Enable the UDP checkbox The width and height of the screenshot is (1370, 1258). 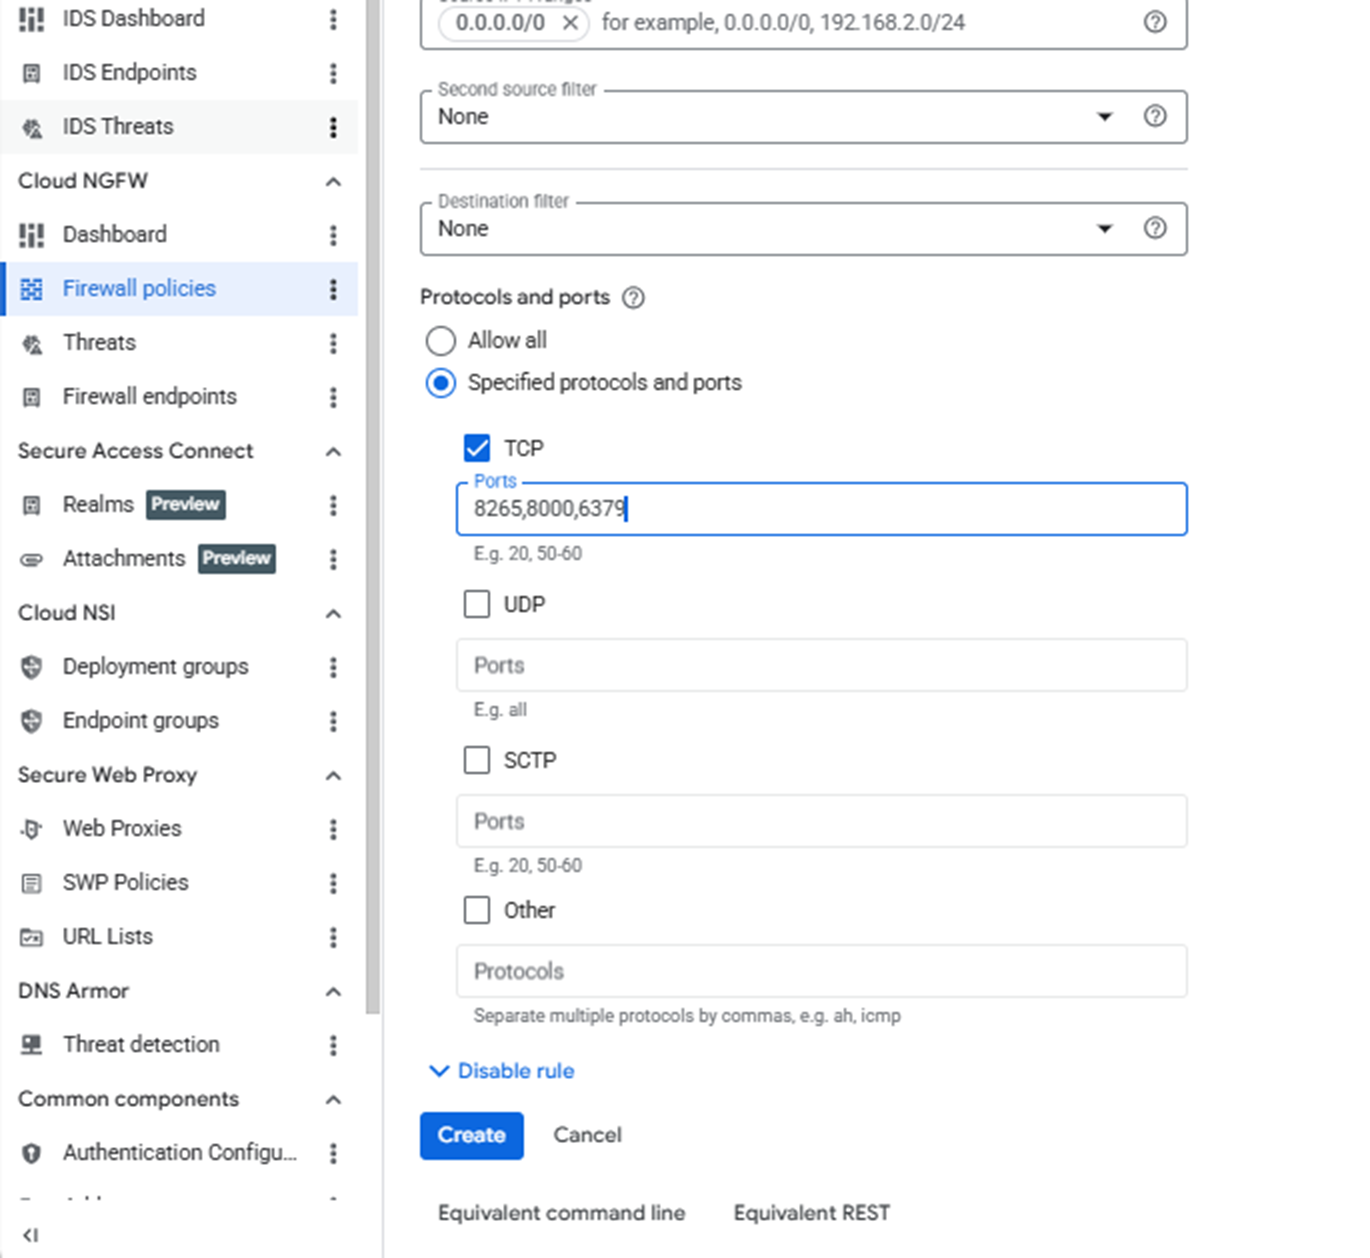477,604
